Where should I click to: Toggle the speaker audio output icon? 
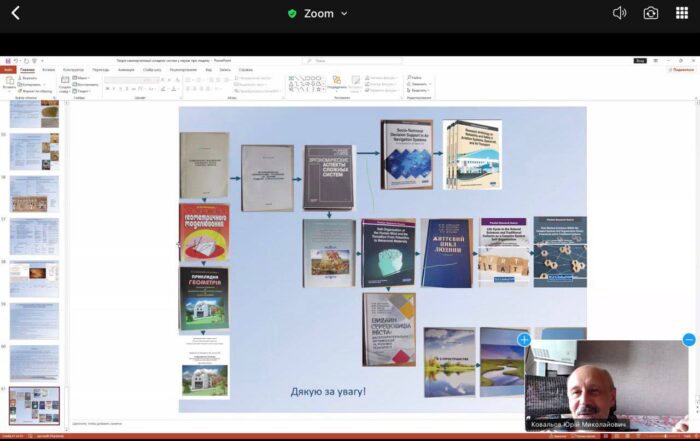[619, 13]
